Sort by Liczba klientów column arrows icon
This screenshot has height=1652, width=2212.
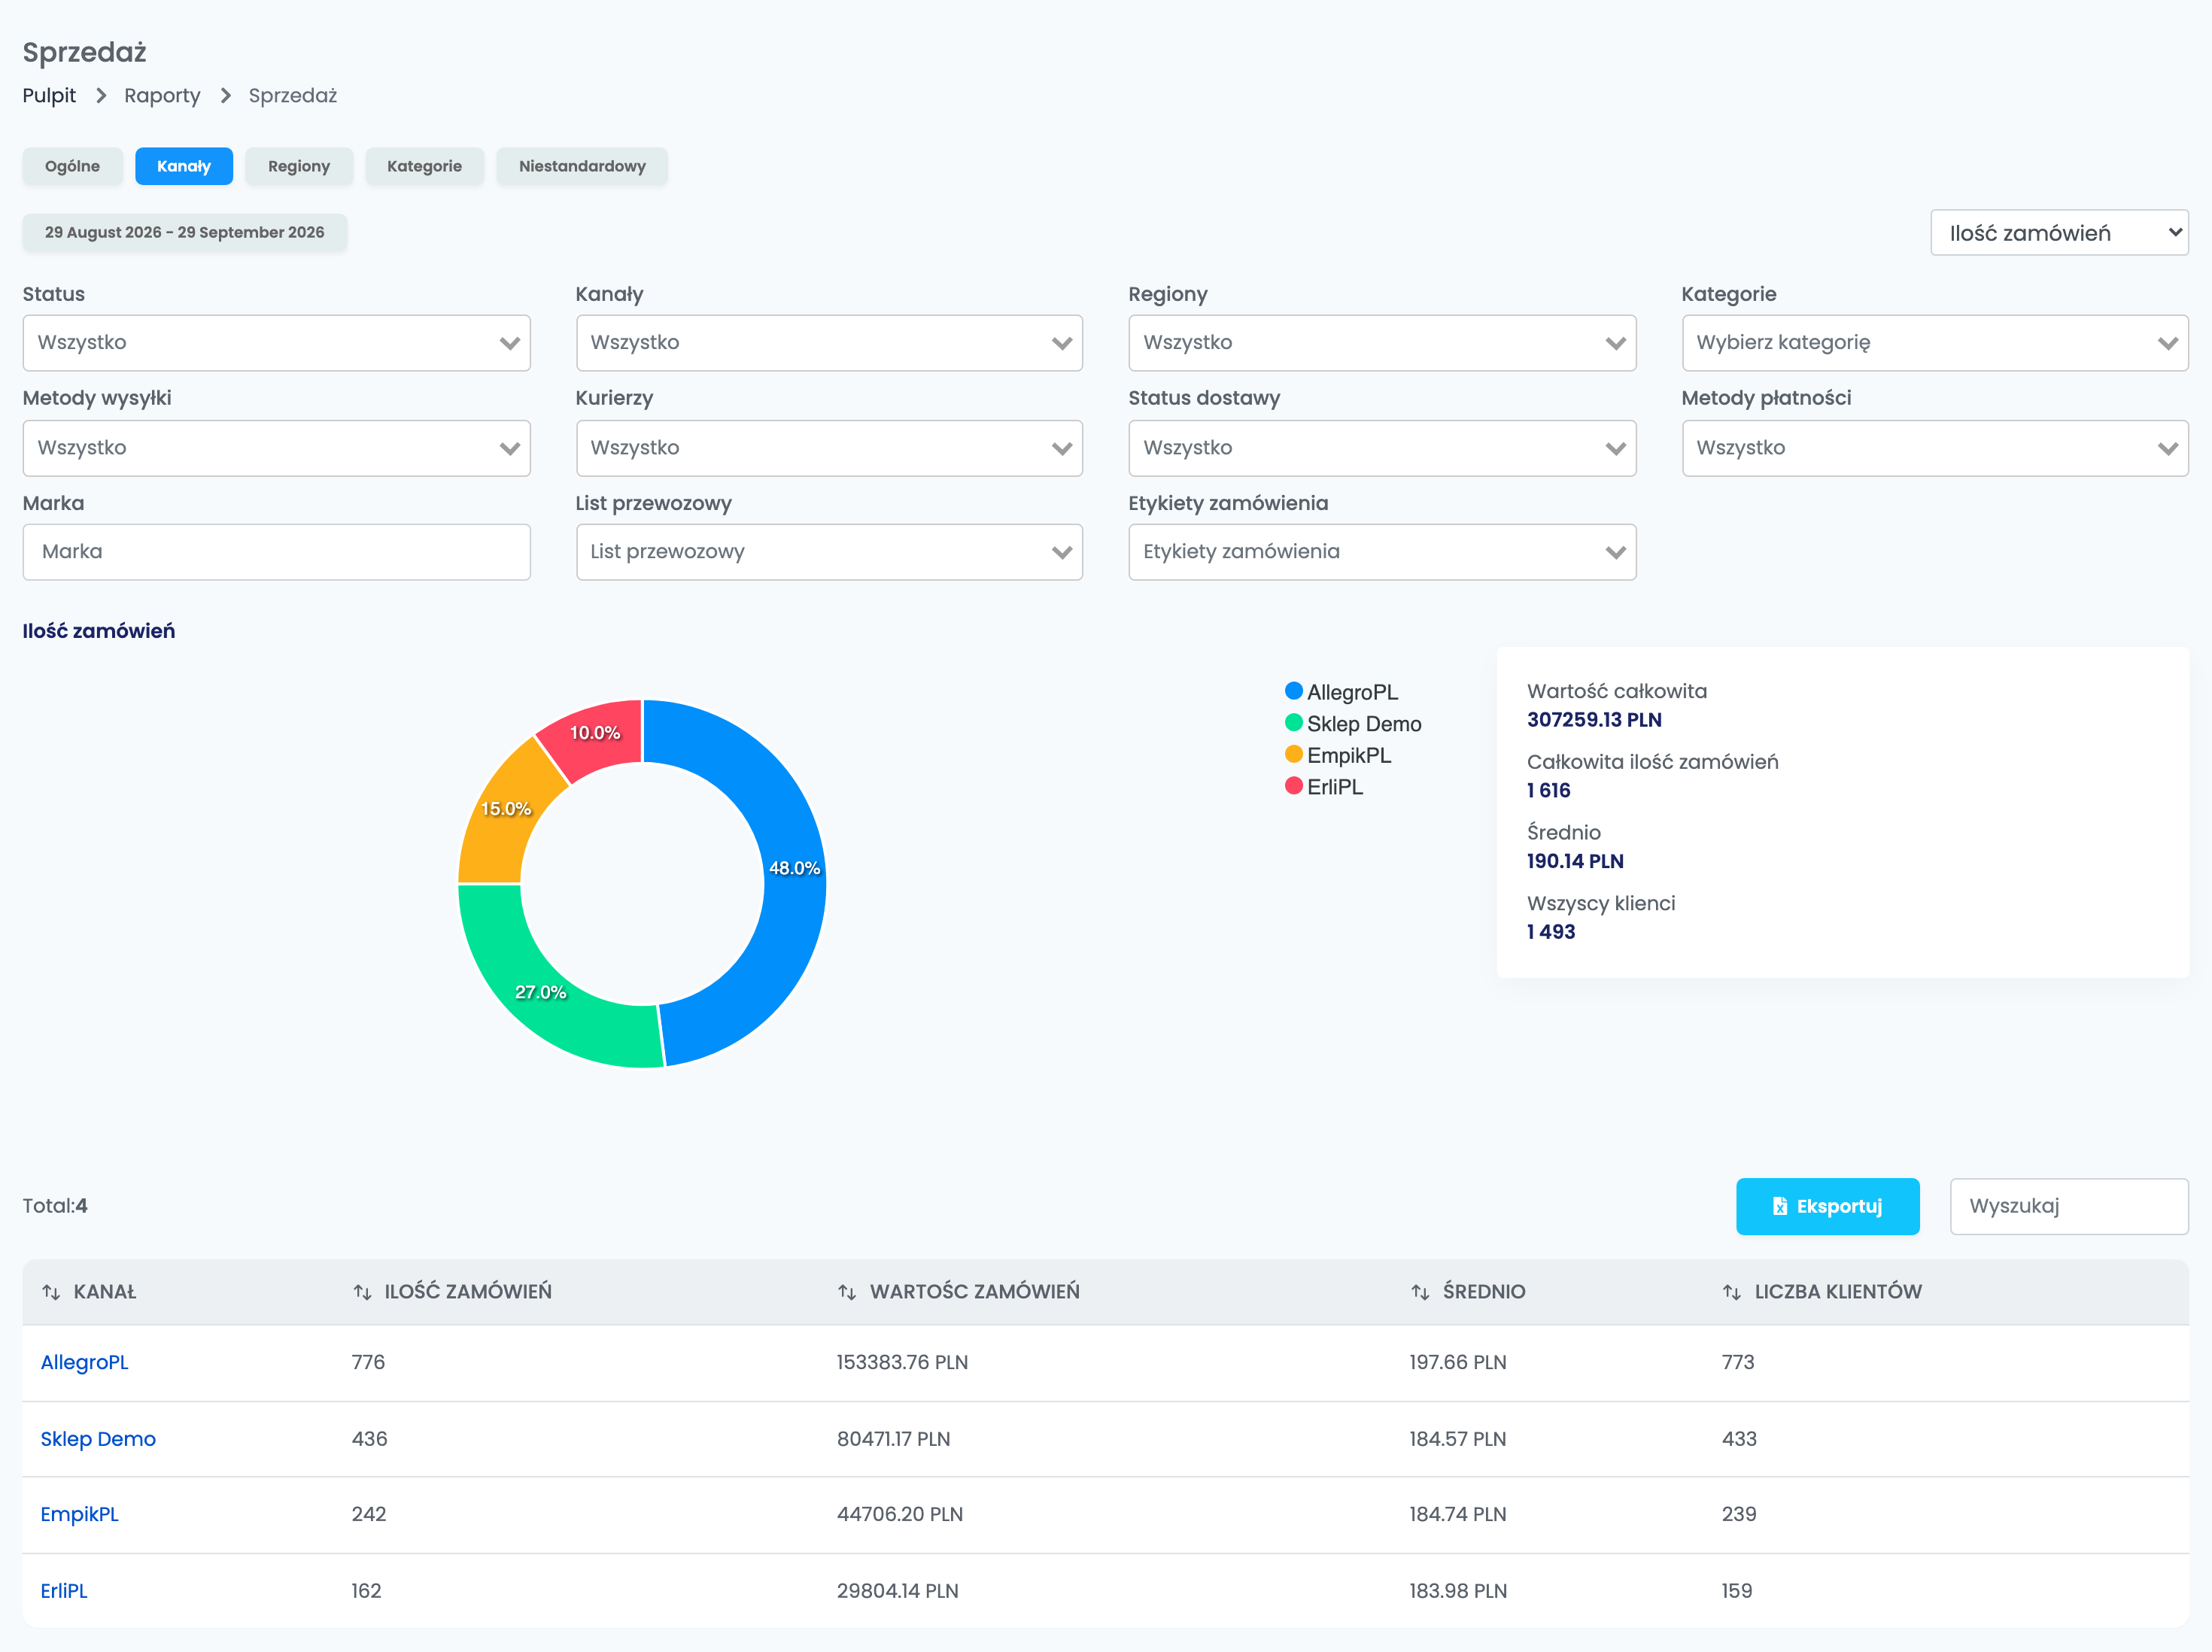[1732, 1292]
